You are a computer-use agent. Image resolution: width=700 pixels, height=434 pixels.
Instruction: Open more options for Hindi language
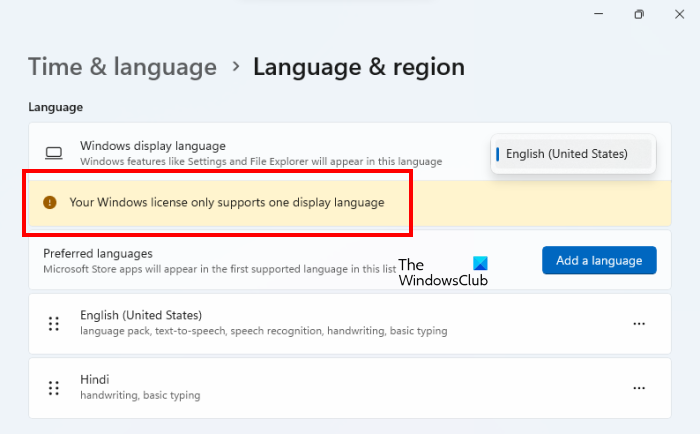pos(639,388)
